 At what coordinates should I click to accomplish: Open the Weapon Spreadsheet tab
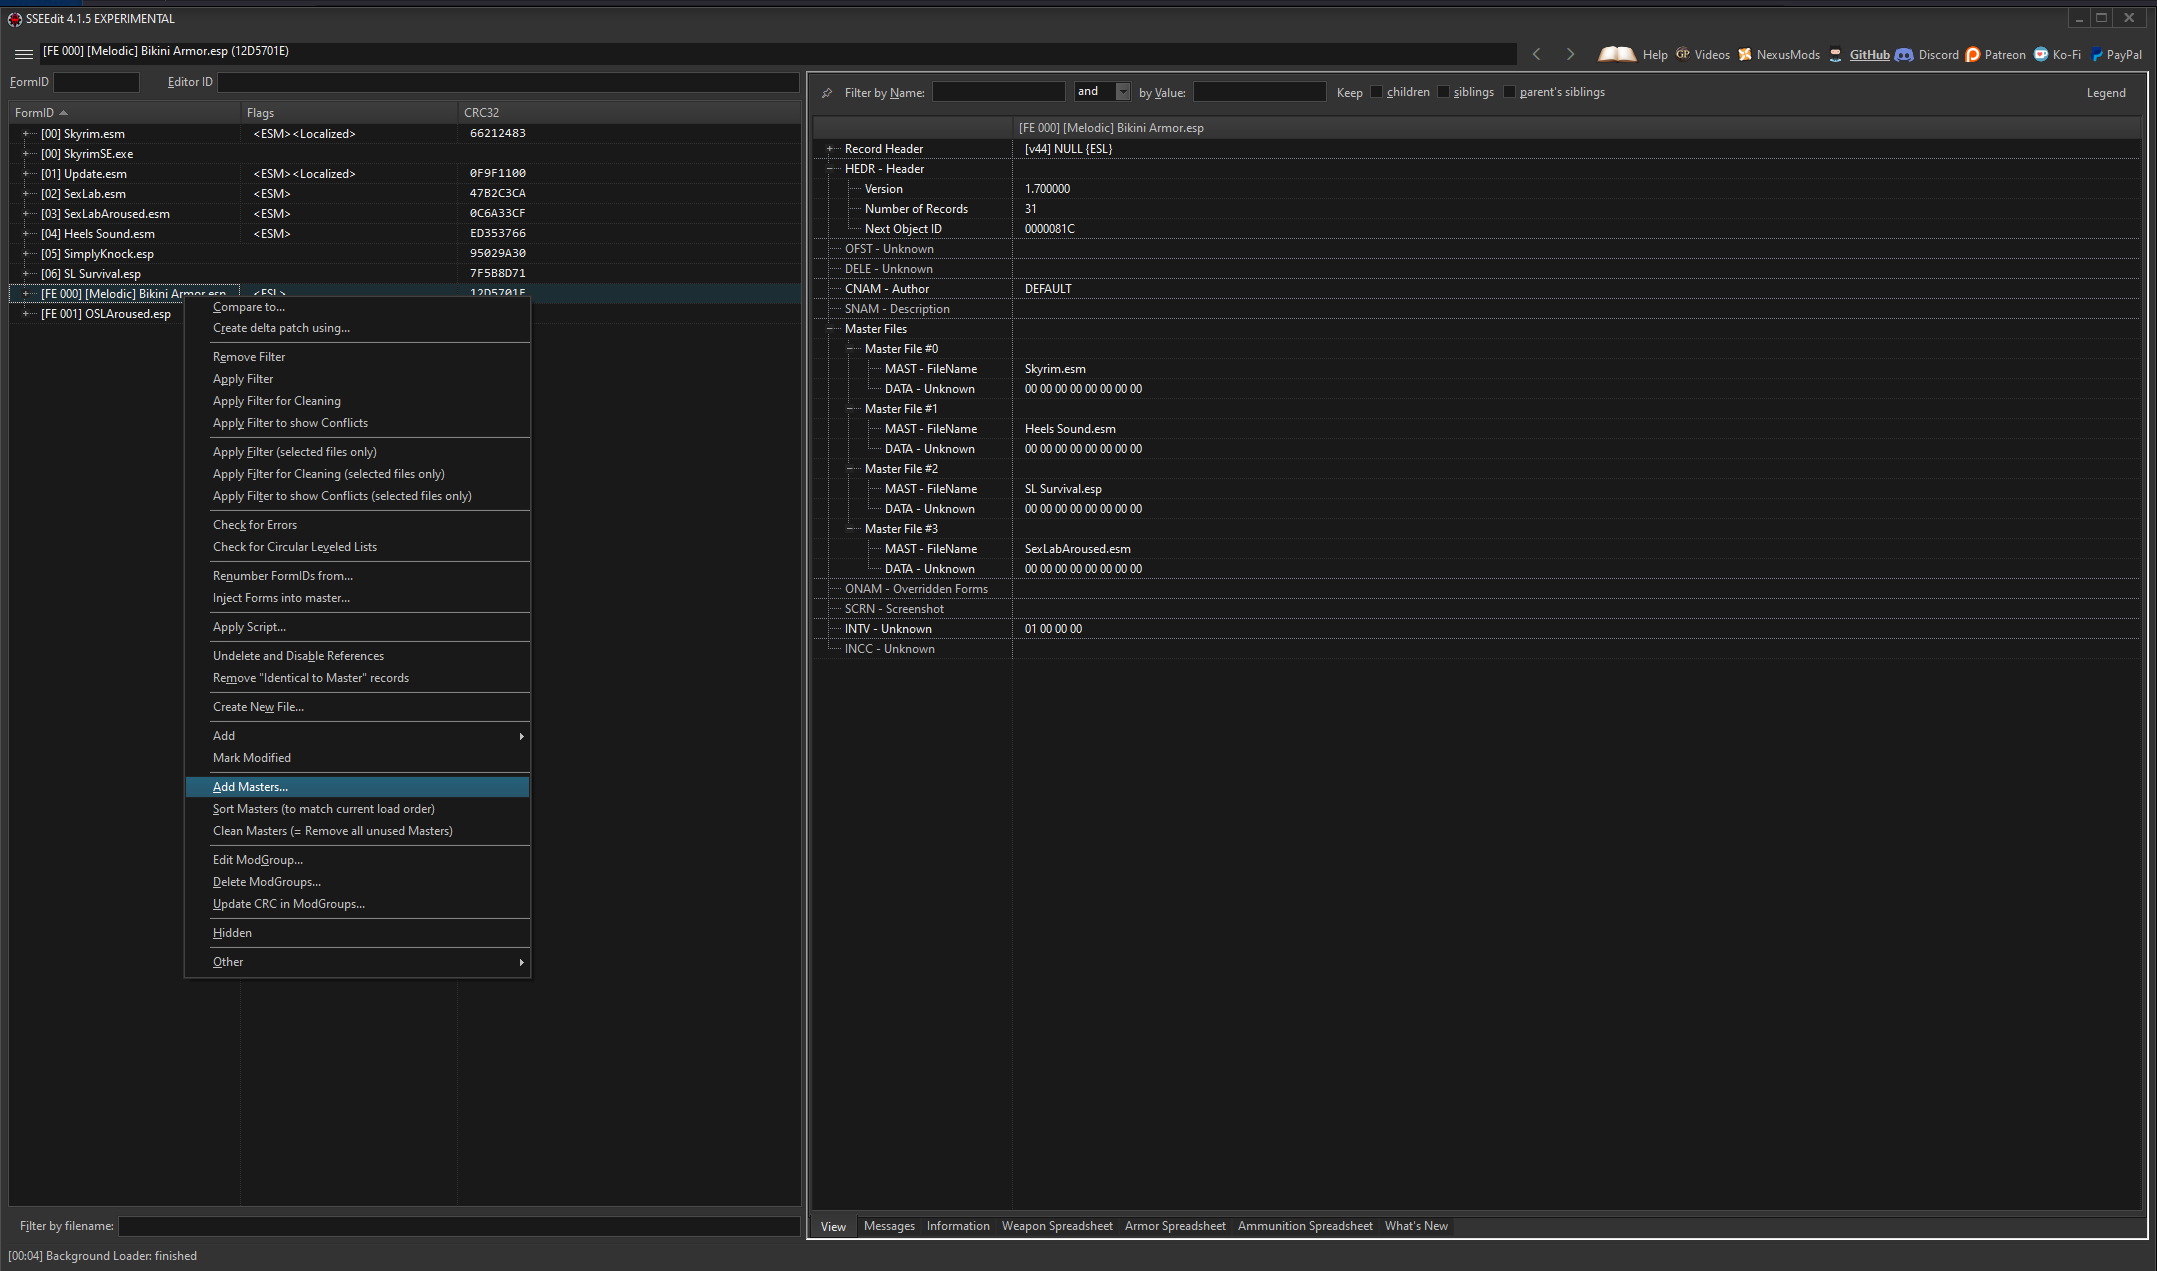tap(1057, 1226)
